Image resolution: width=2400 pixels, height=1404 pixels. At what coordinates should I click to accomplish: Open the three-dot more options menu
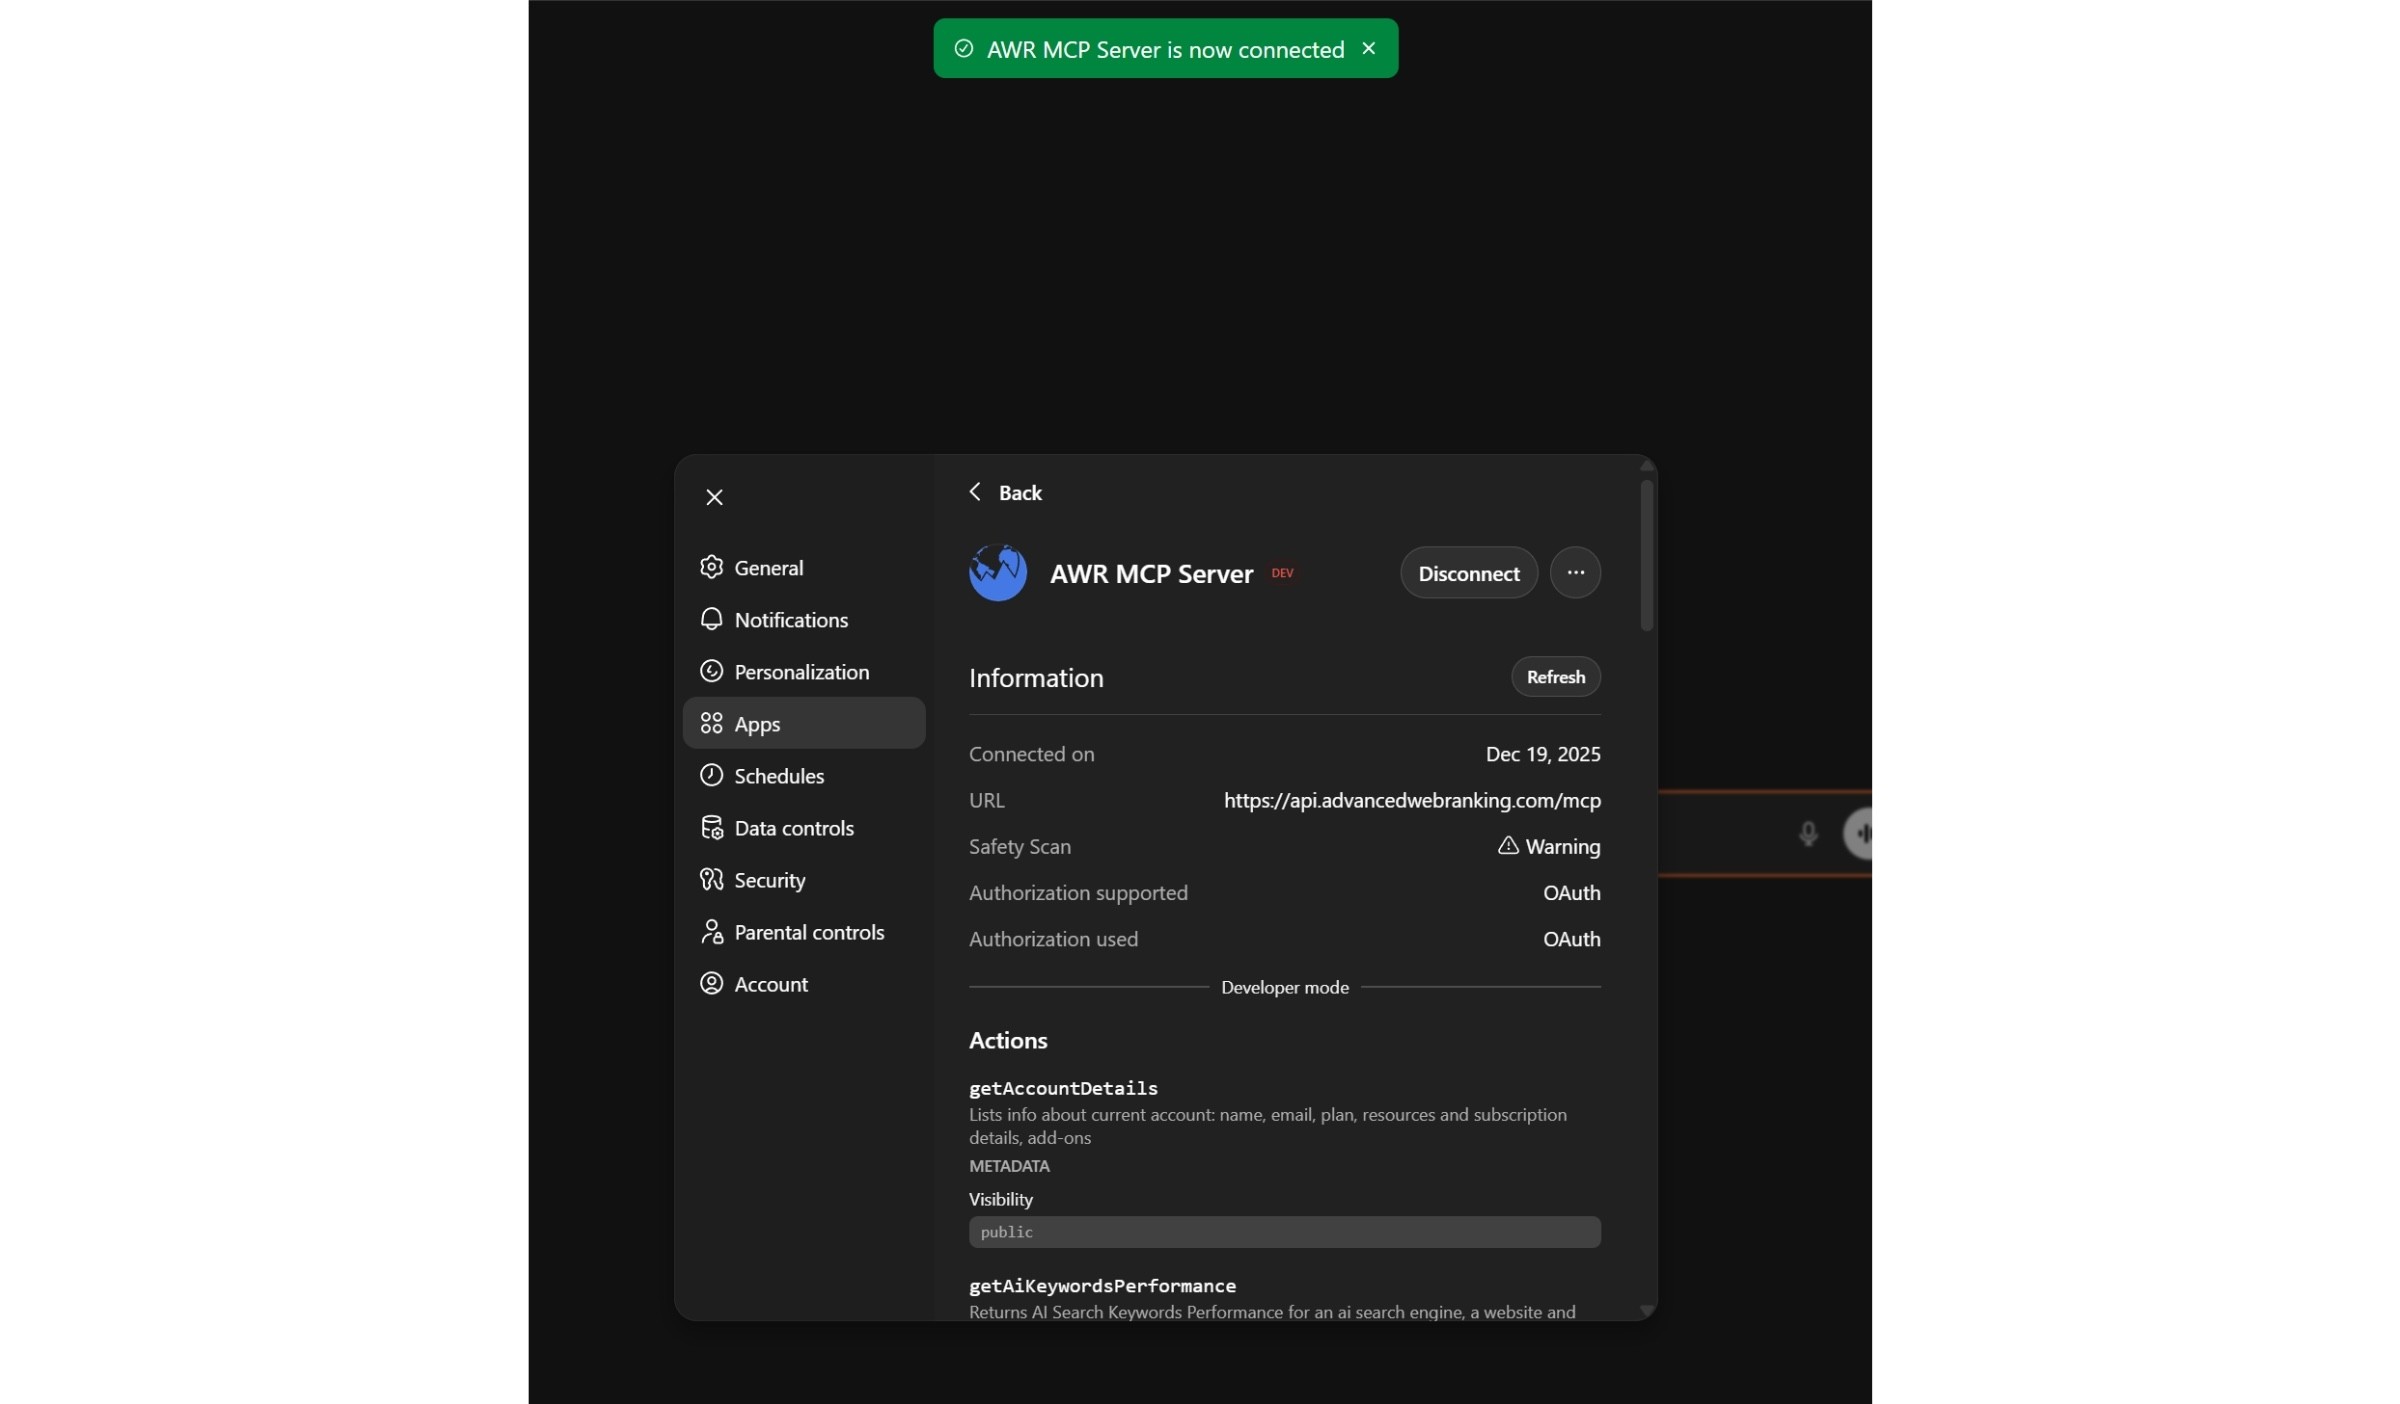[1575, 573]
